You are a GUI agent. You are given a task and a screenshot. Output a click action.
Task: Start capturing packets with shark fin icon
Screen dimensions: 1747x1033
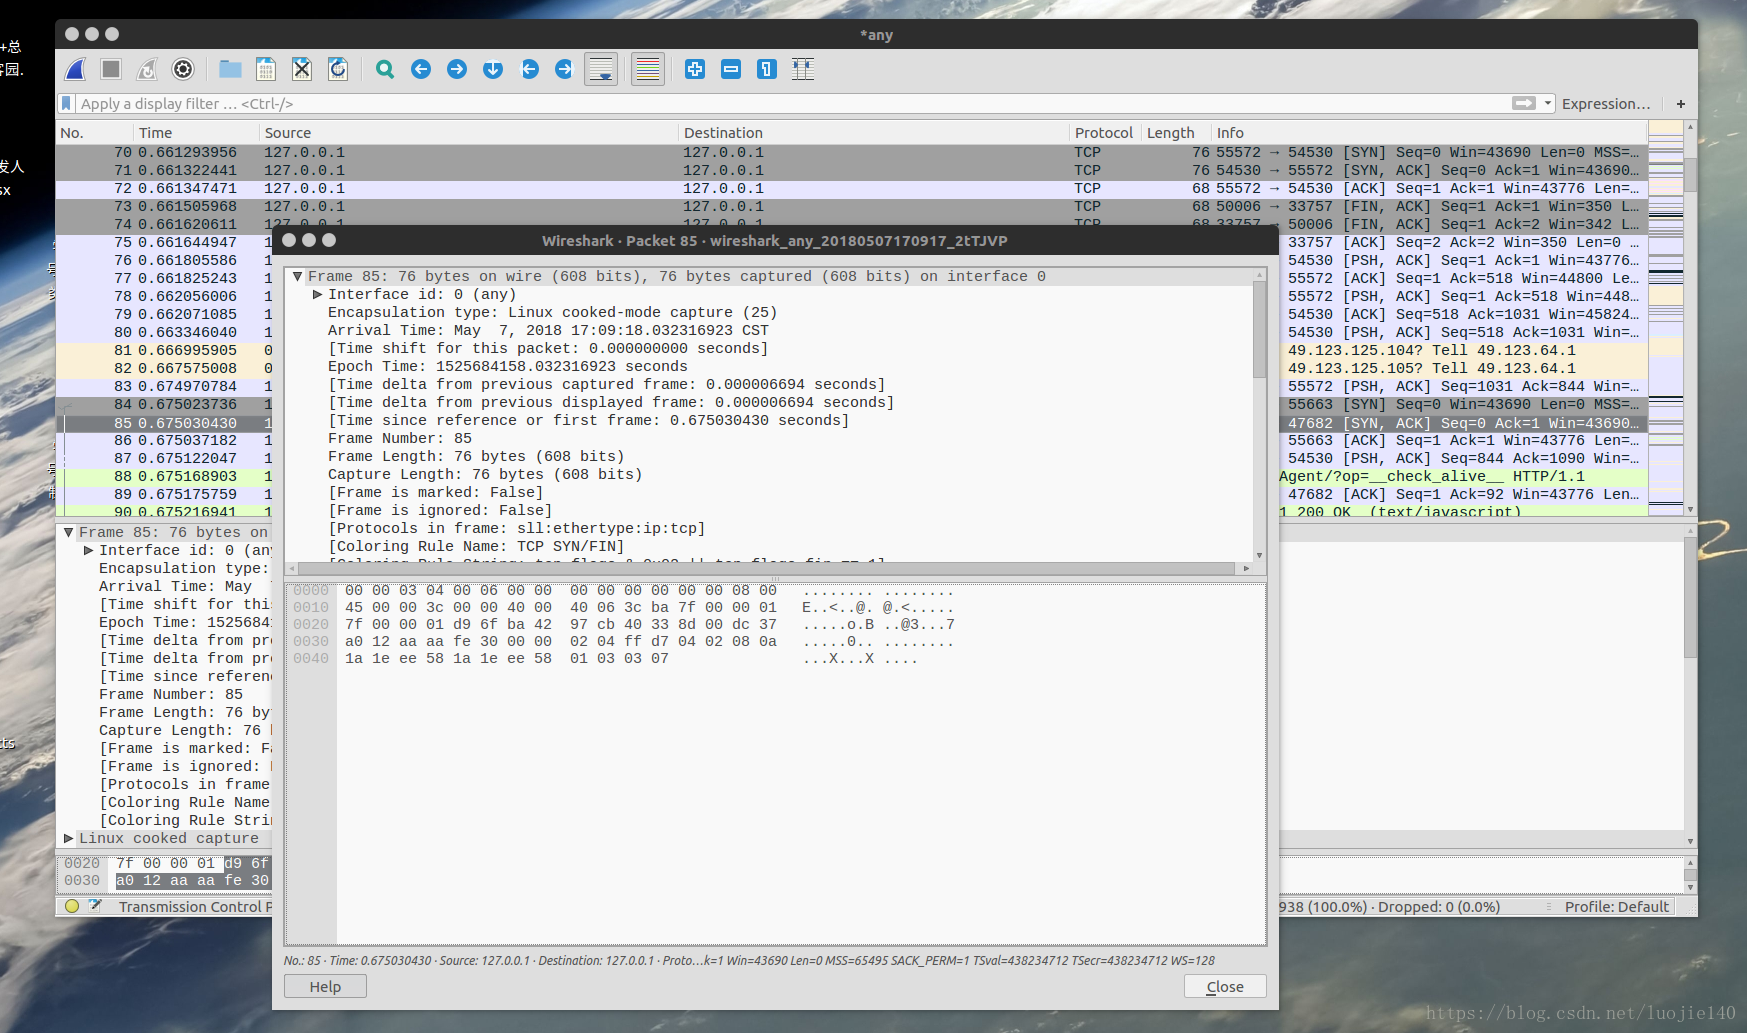pos(75,69)
